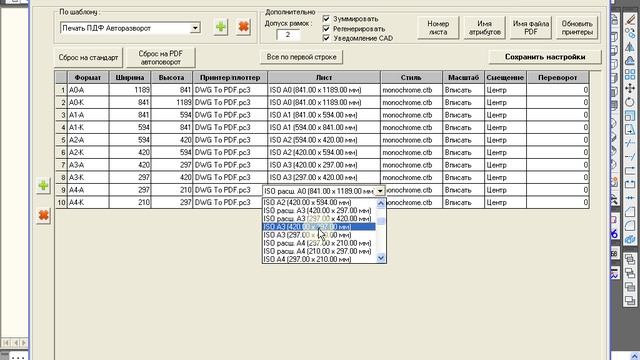
Task: Choose ISO расш. A4 (210.00 x 297.00 мм) option
Action: point(318,251)
